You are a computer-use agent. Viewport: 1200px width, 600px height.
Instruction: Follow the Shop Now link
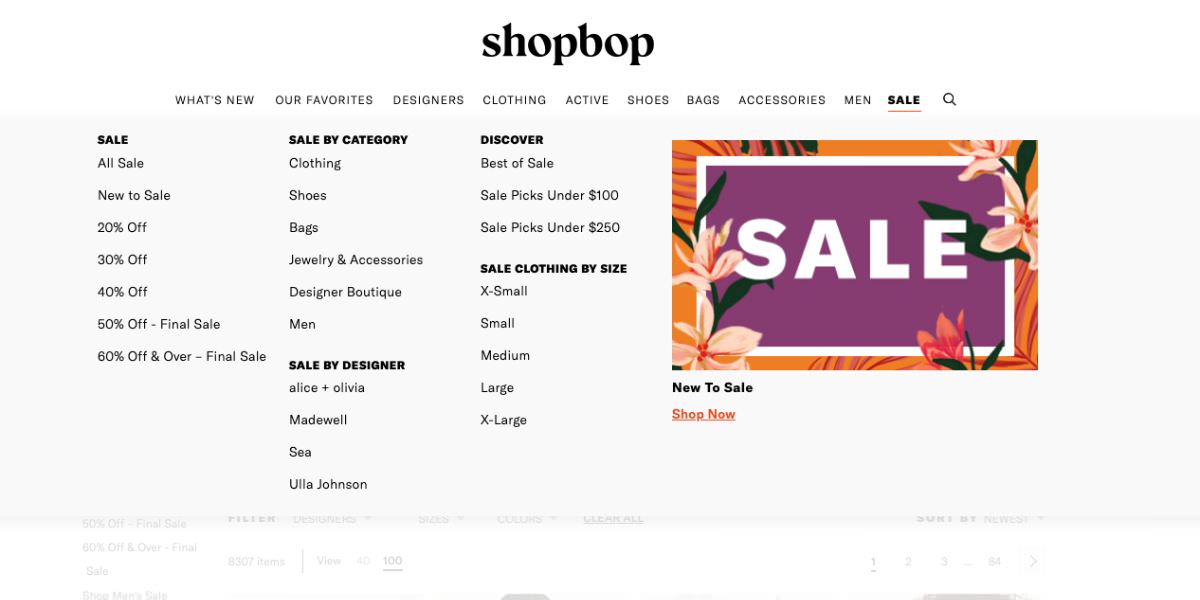pos(704,414)
